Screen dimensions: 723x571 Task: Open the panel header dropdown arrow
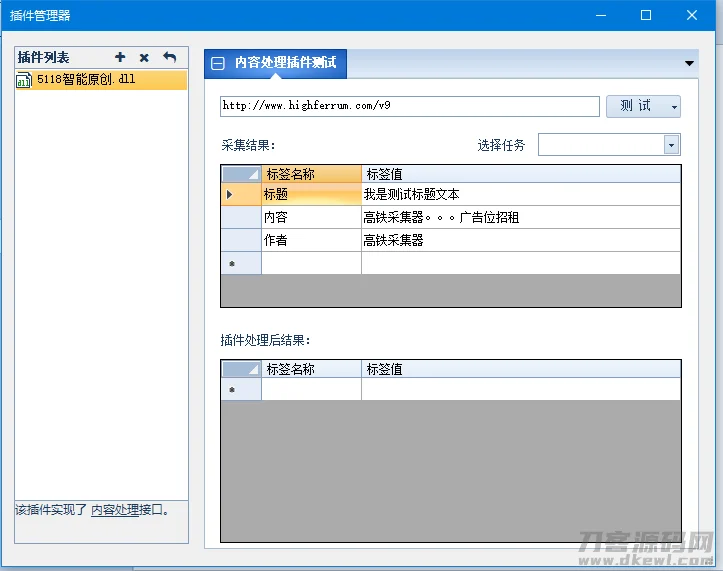click(x=689, y=63)
